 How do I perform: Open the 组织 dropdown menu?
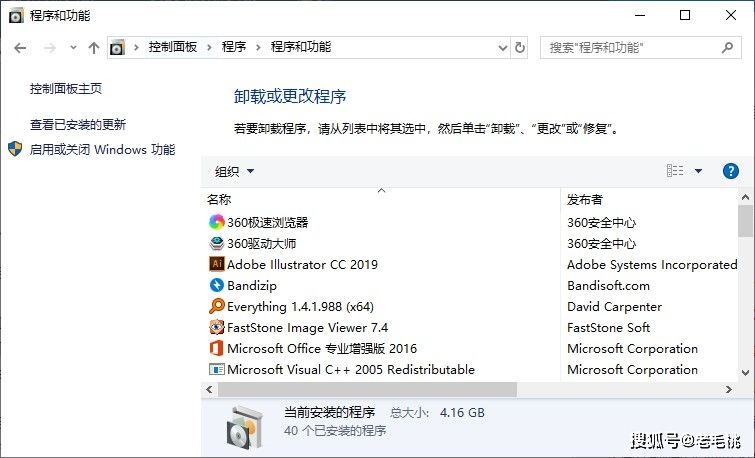[x=234, y=171]
